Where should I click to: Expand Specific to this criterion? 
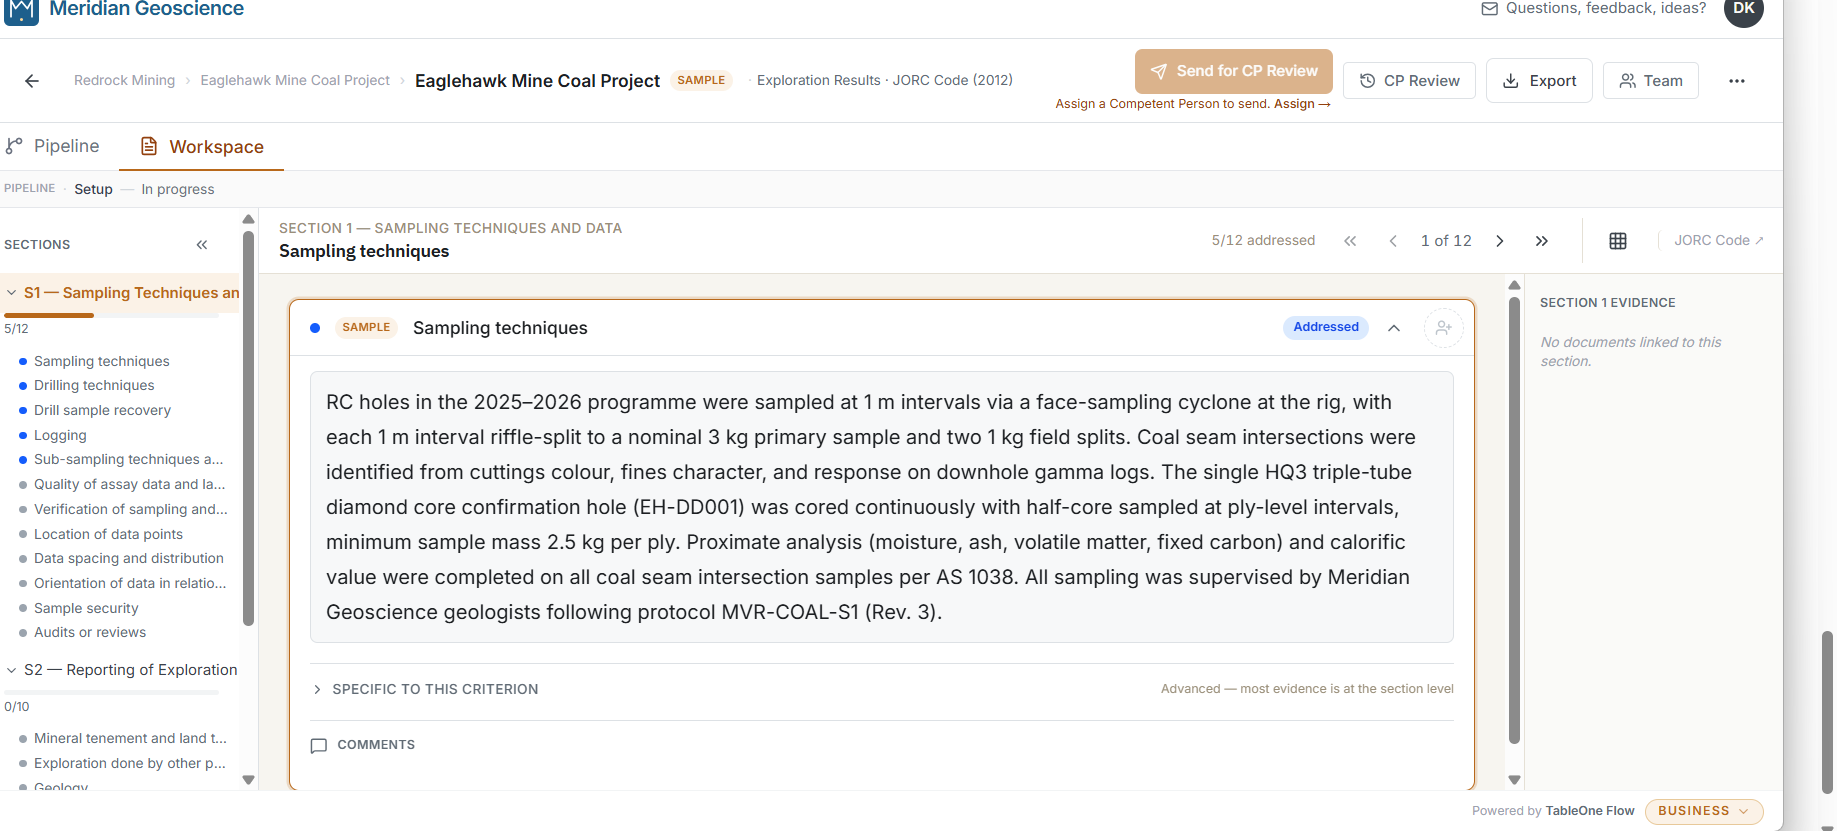coord(425,690)
